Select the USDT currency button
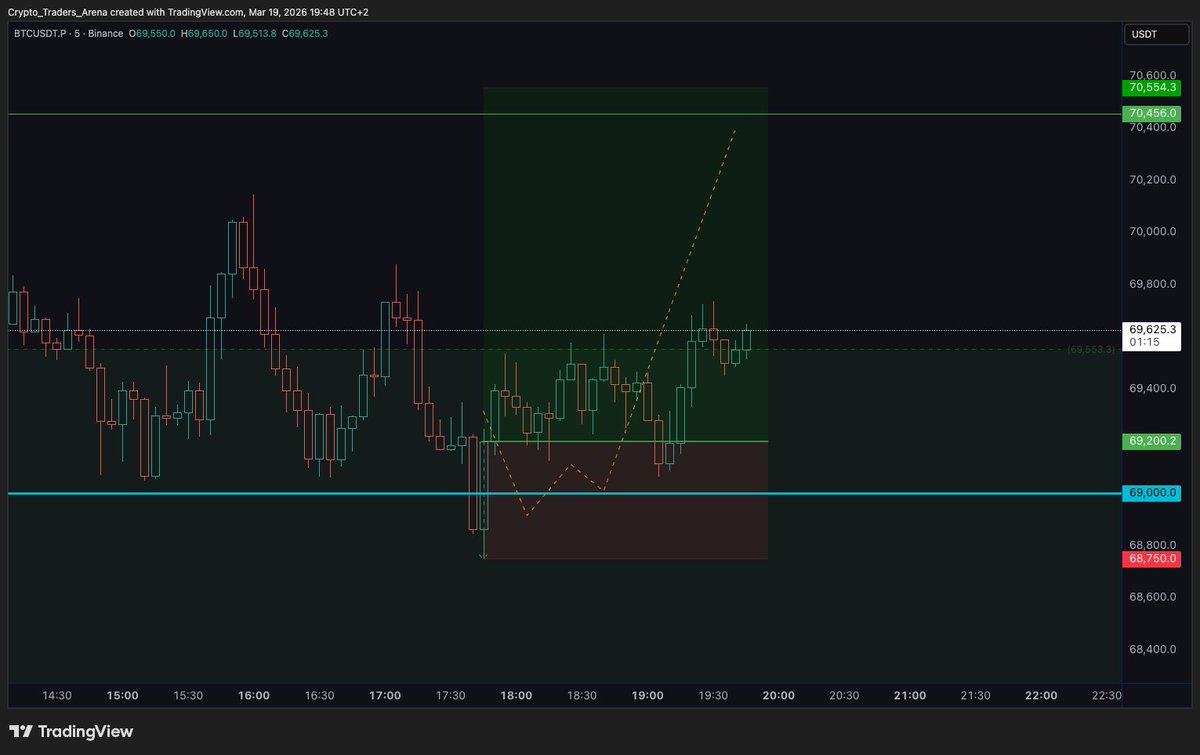The width and height of the screenshot is (1200, 755). (x=1155, y=34)
